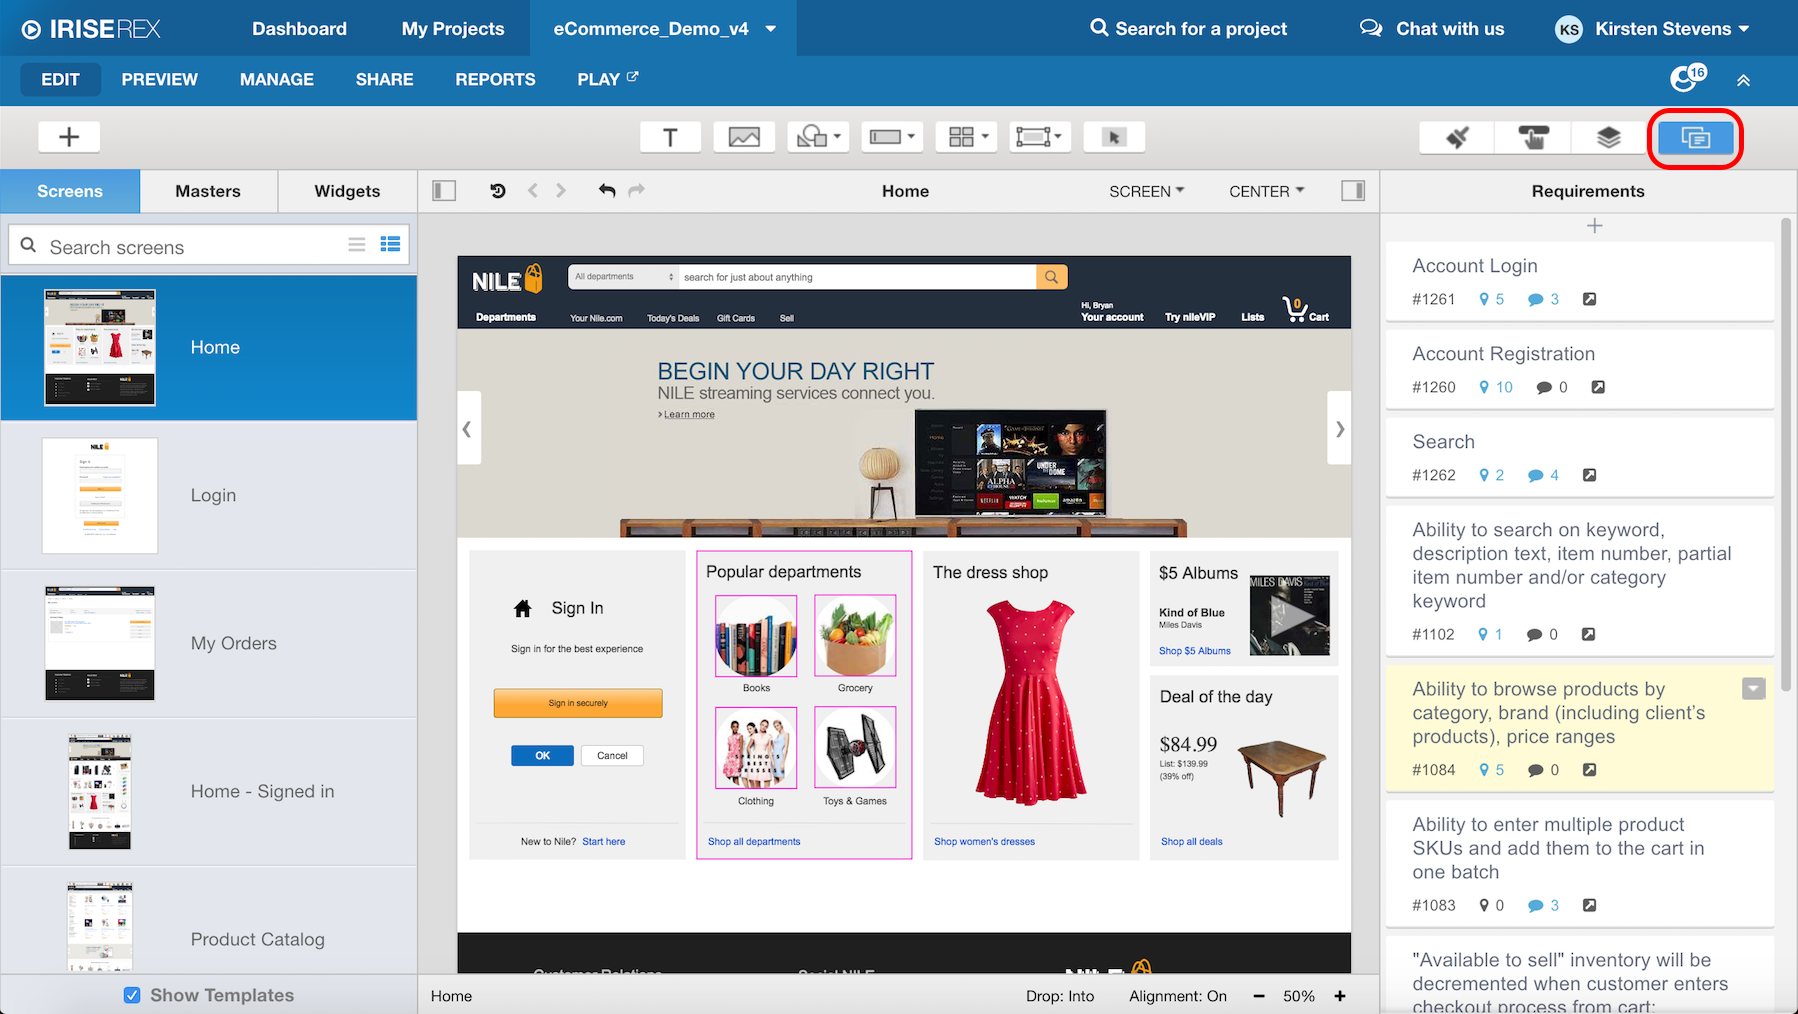This screenshot has width=1798, height=1014.
Task: Switch to the Masters tab
Action: 208,191
